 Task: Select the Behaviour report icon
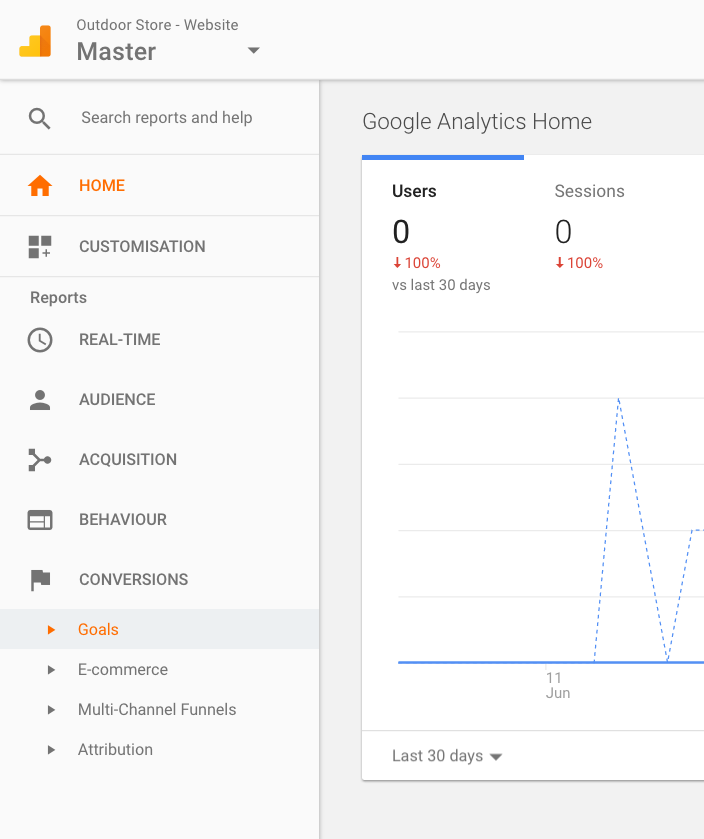click(40, 519)
